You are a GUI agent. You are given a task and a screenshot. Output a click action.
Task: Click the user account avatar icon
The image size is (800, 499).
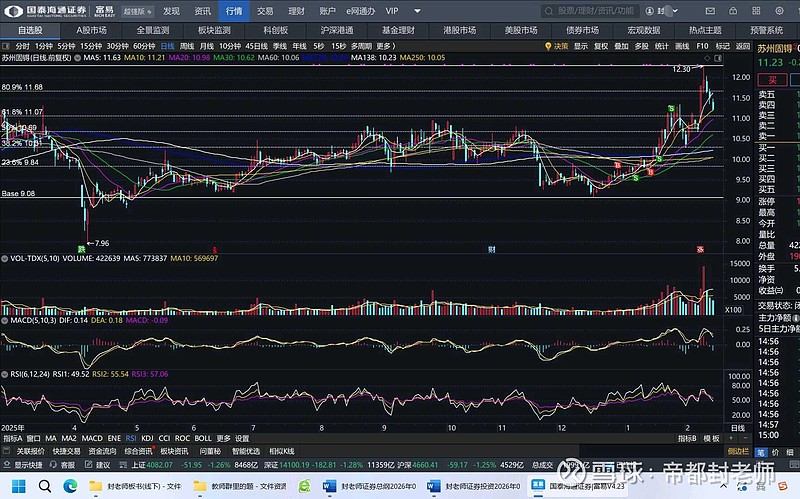(649, 11)
